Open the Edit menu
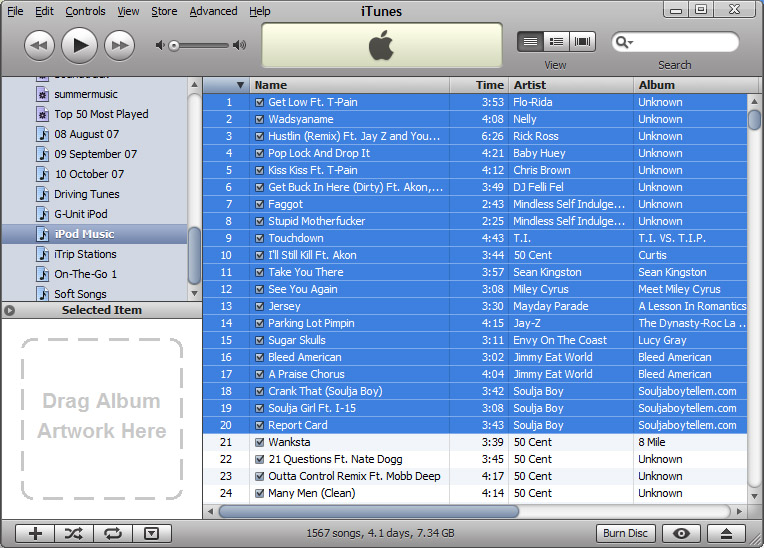764x548 pixels. pos(44,11)
